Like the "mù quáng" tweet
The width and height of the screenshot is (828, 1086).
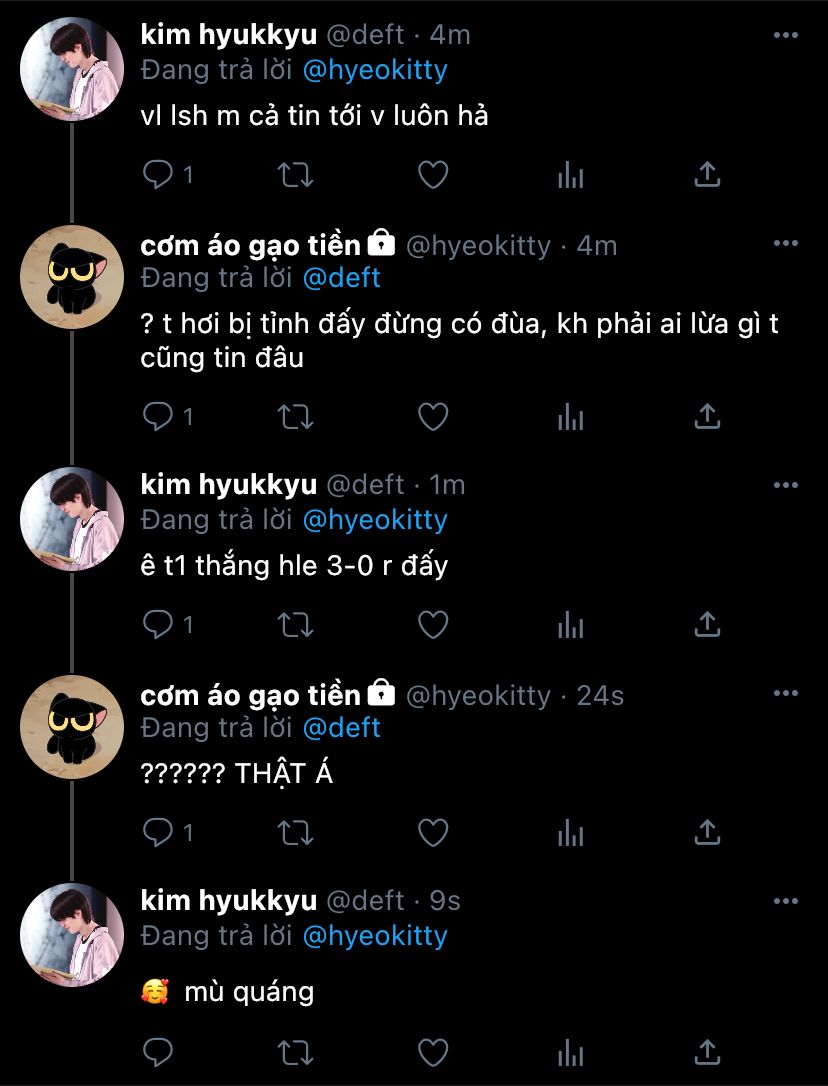click(x=432, y=1051)
